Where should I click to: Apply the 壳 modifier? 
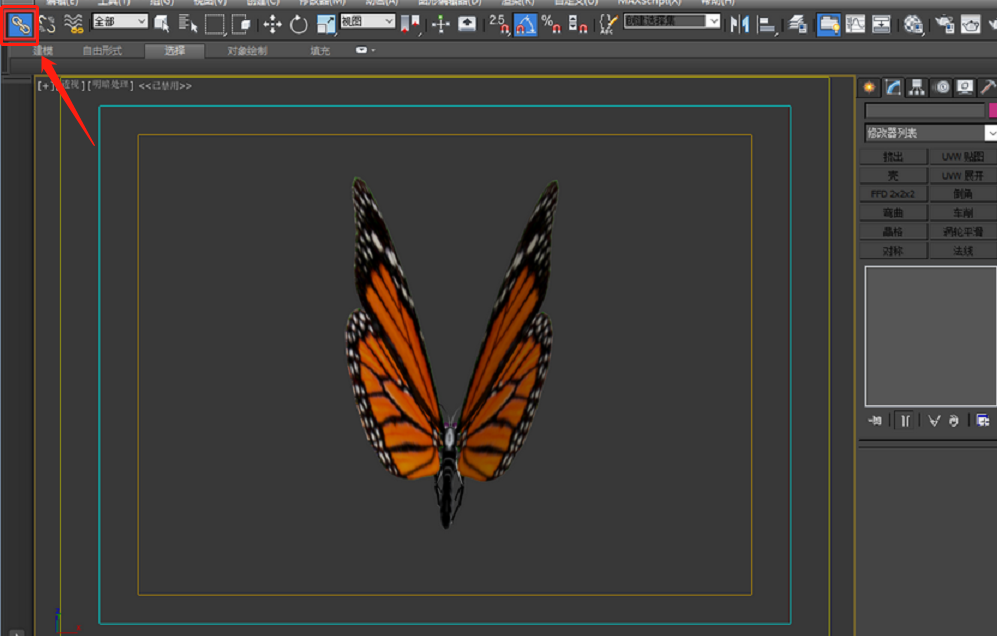[893, 175]
